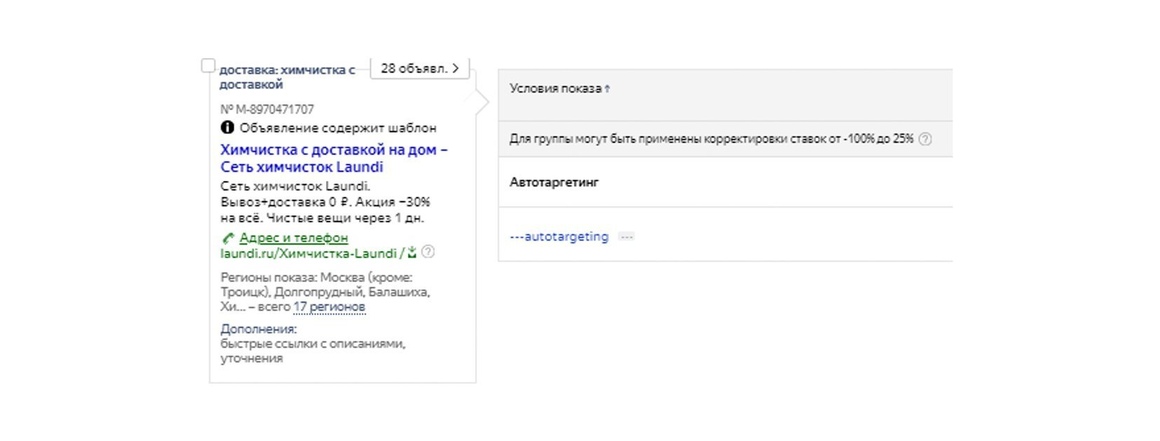Open the help icon beside the bid adjustments note
Viewport: 1160px width, 441px height.
tap(925, 139)
